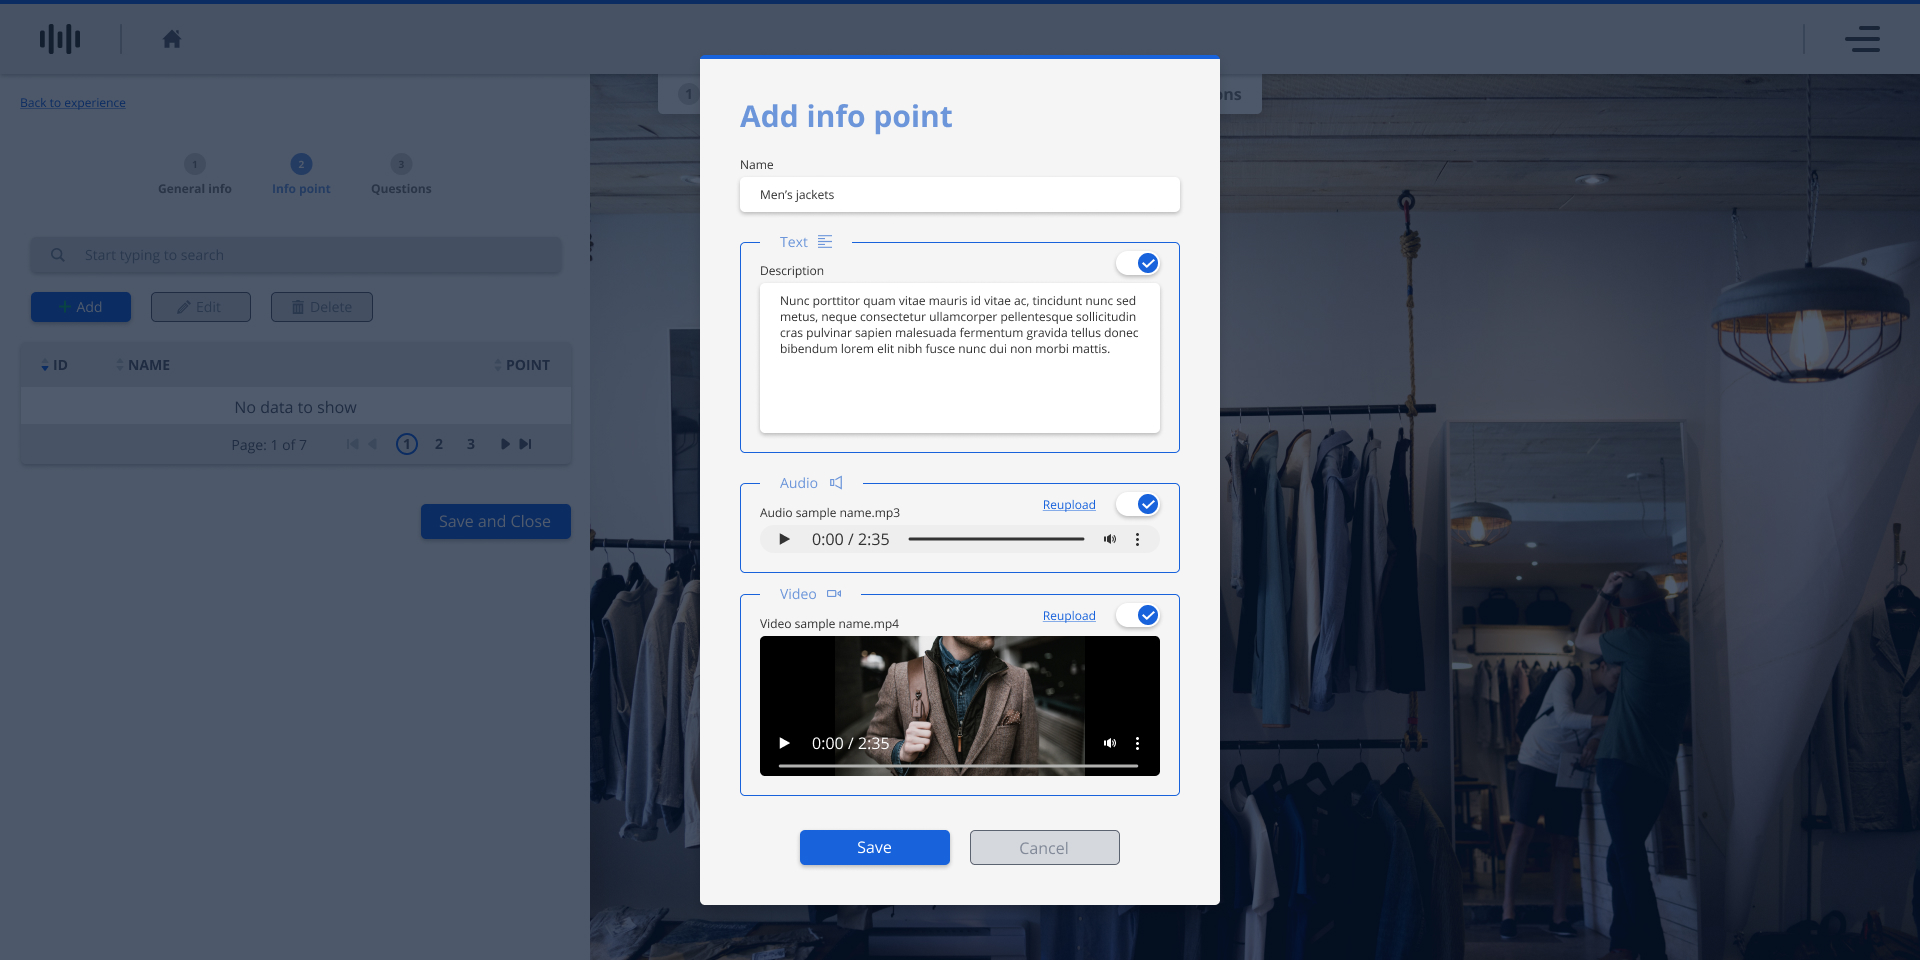Click the Add button
The height and width of the screenshot is (960, 1920).
[81, 307]
